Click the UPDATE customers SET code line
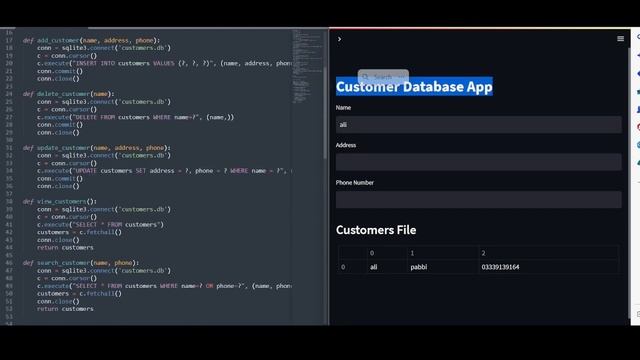 (164, 171)
